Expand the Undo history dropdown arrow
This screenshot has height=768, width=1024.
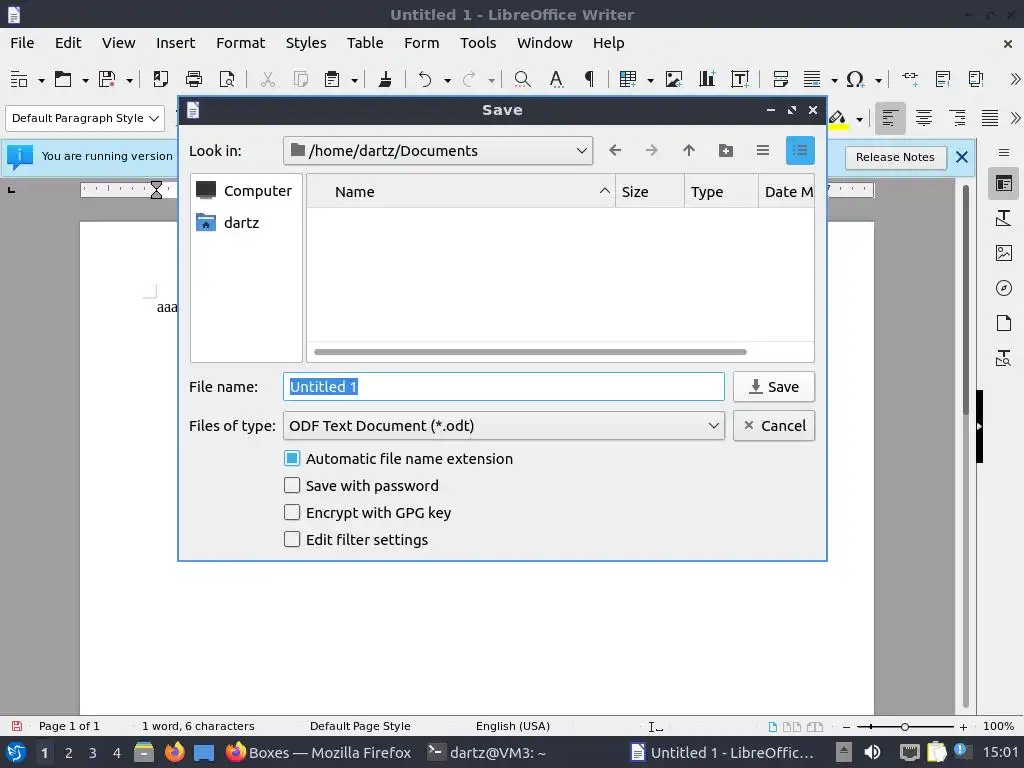pos(447,80)
